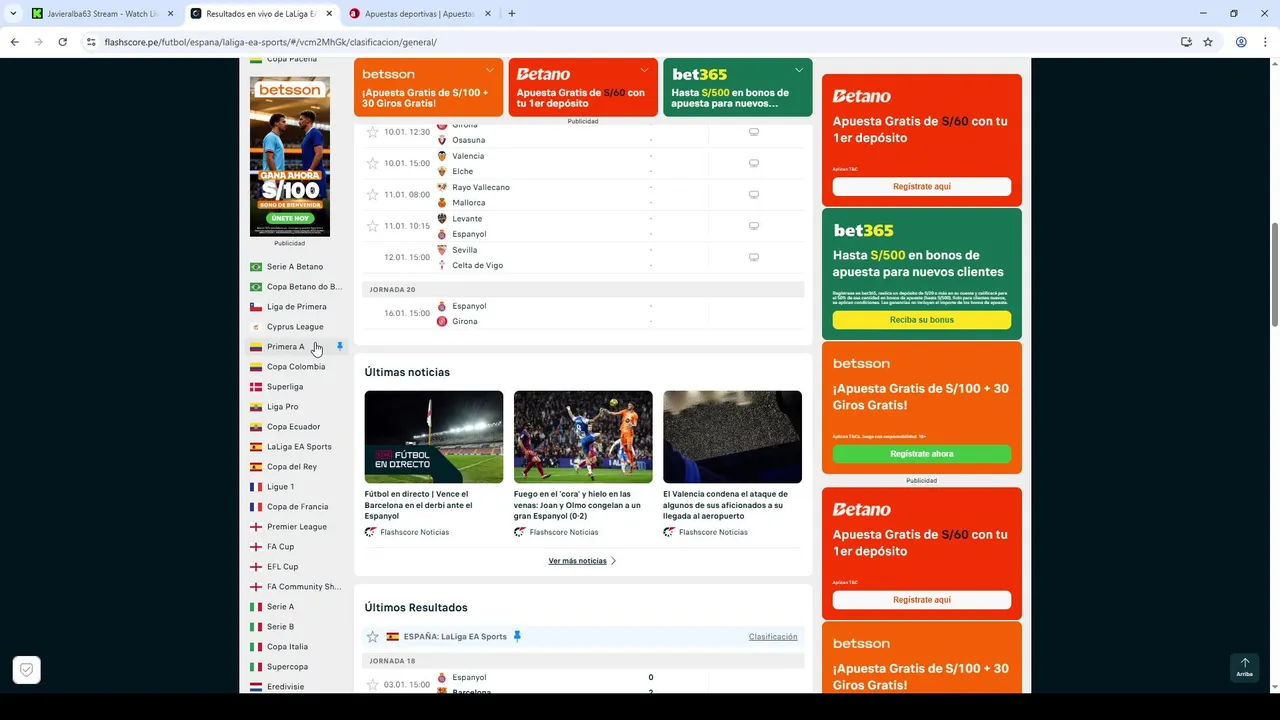
Task: Click the privacy shield icon at bottom left
Action: coord(27,670)
